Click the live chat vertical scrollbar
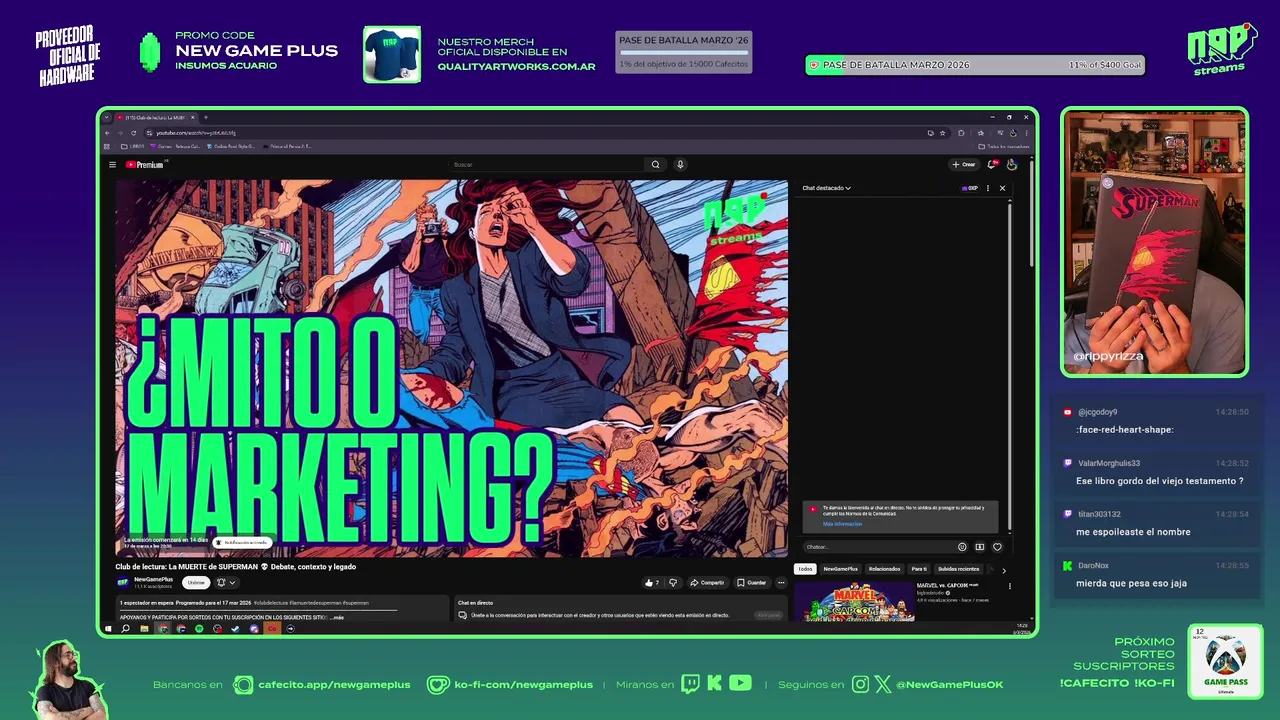The image size is (1280, 720). tap(1009, 365)
